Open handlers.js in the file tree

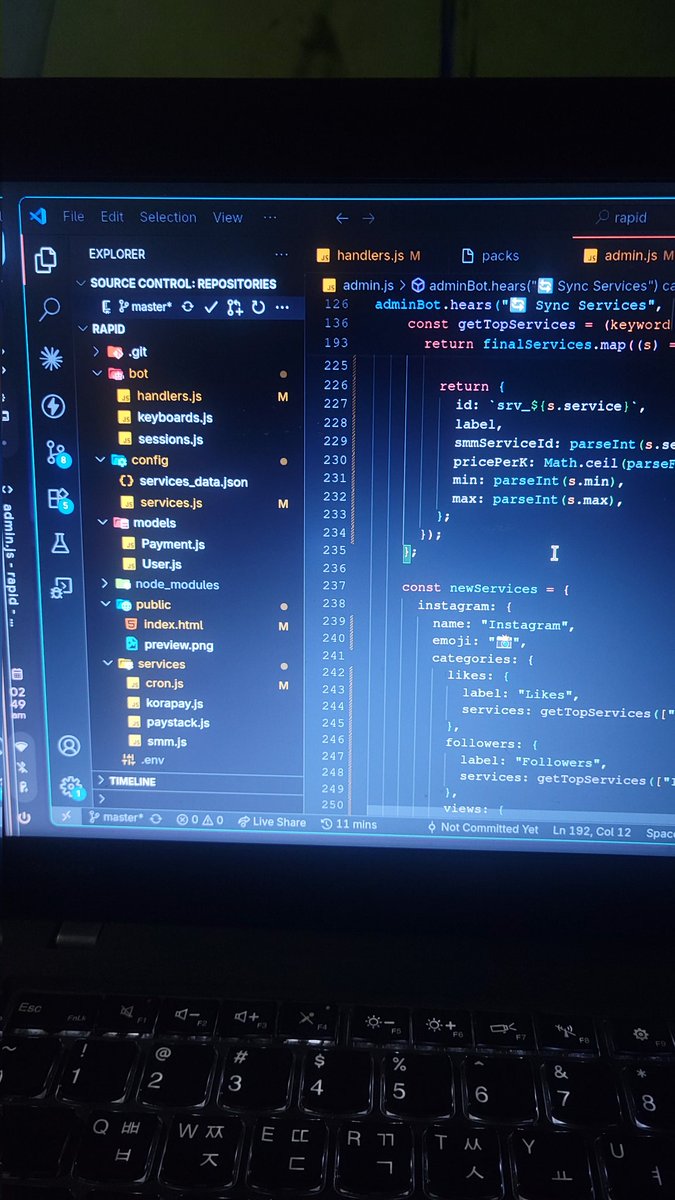pos(169,396)
